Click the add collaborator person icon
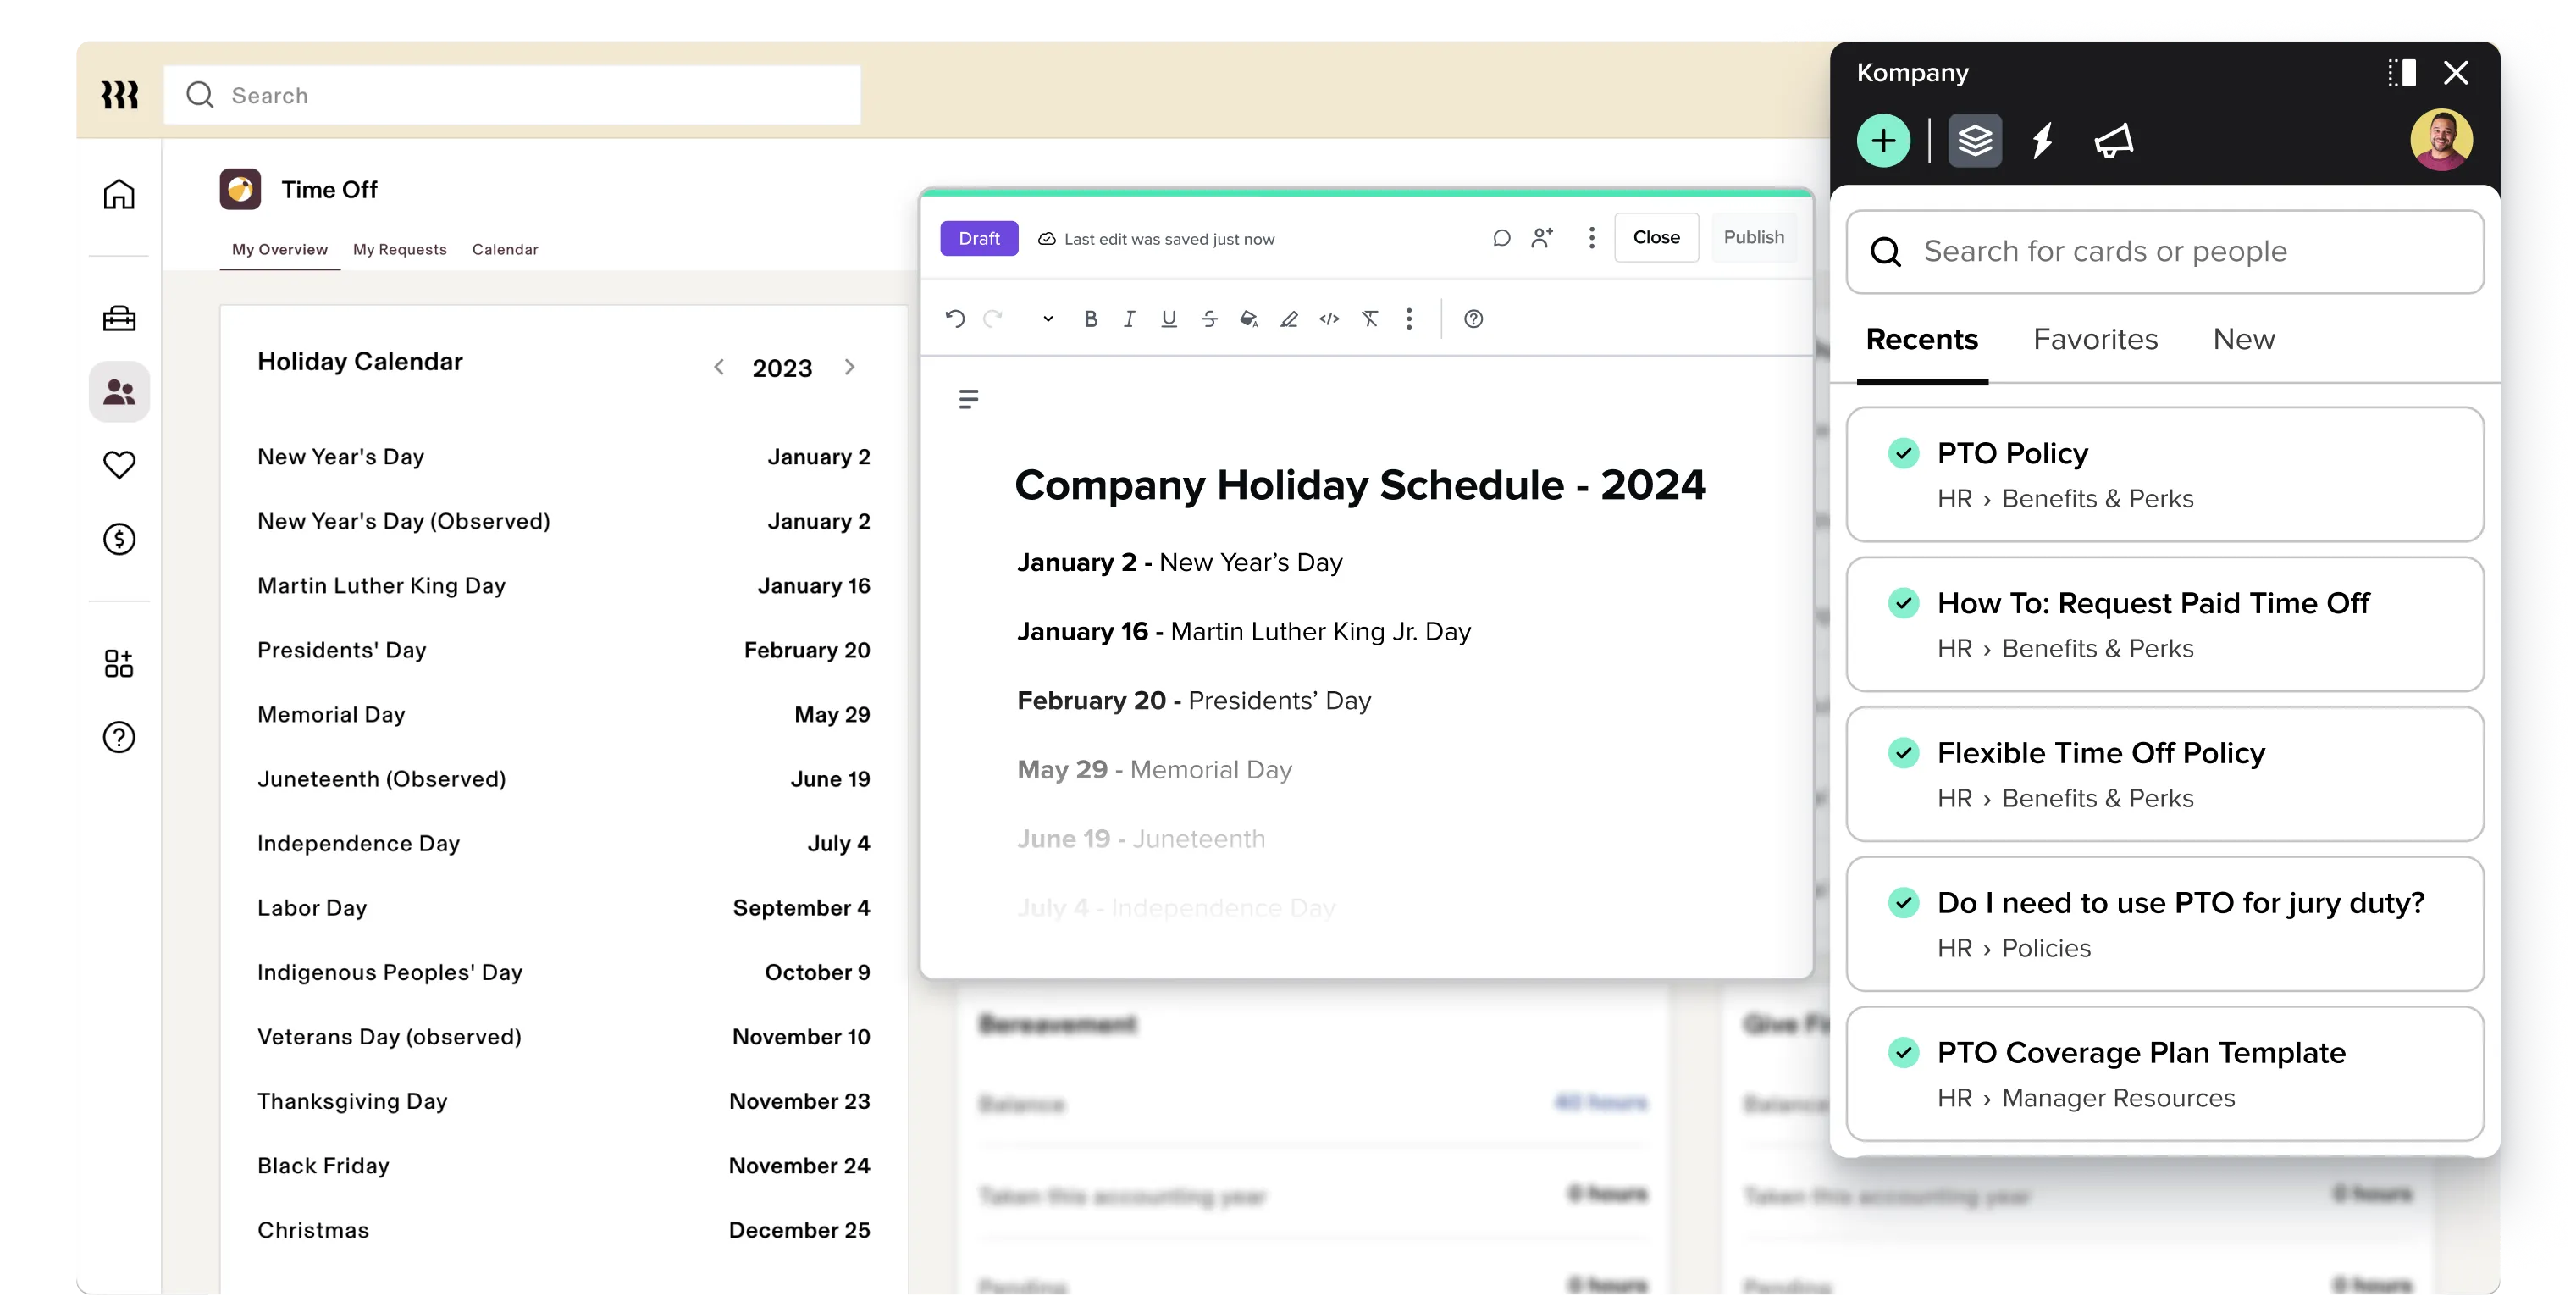Image resolution: width=2576 pixels, height=1313 pixels. click(x=1541, y=238)
